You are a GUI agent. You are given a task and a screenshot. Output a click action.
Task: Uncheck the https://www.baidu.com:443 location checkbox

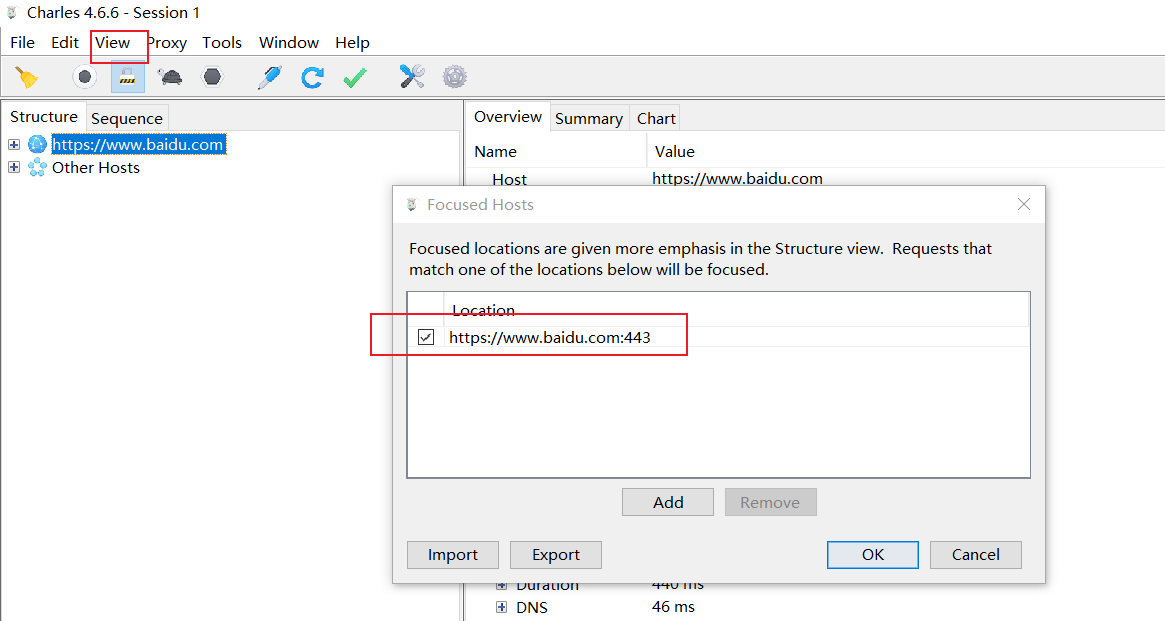[x=426, y=337]
